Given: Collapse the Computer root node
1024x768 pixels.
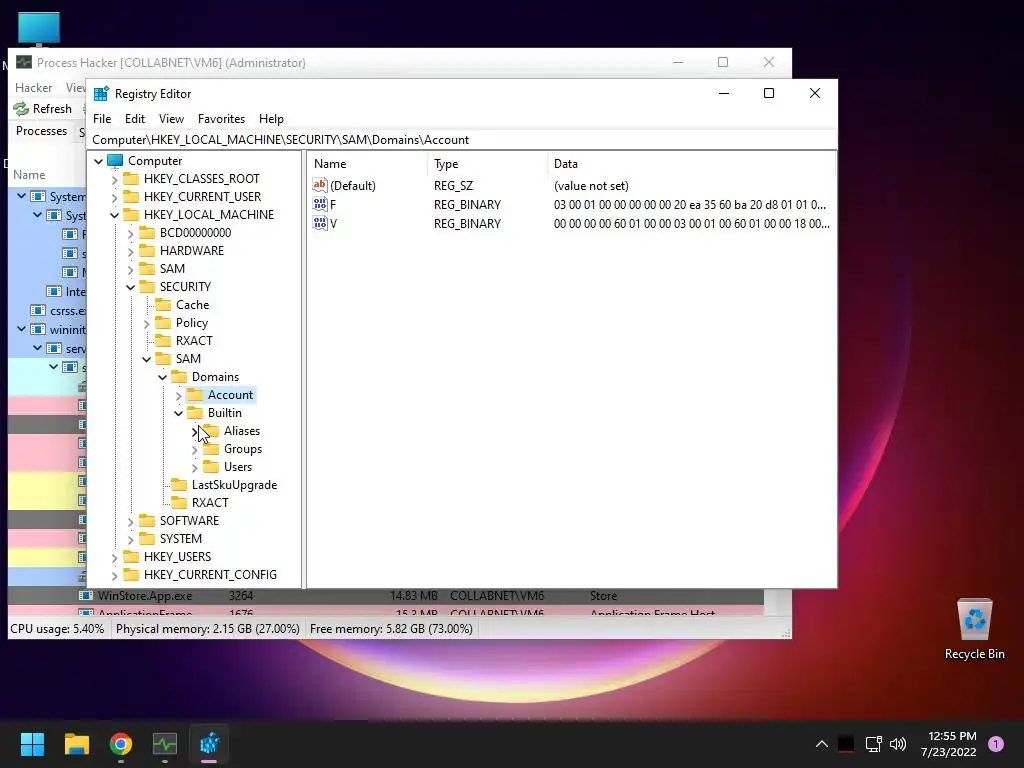Looking at the screenshot, I should click(99, 161).
